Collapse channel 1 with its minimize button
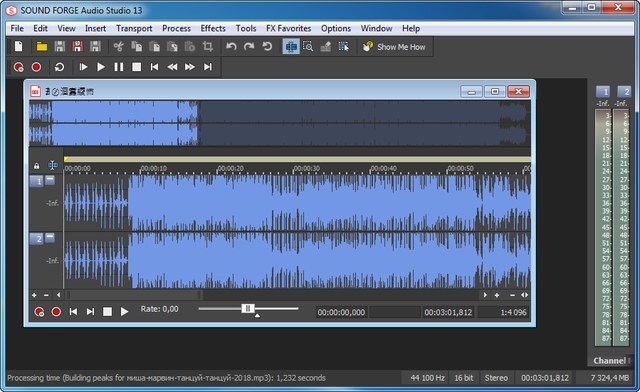Viewport: 640px width, 392px height. click(x=50, y=180)
